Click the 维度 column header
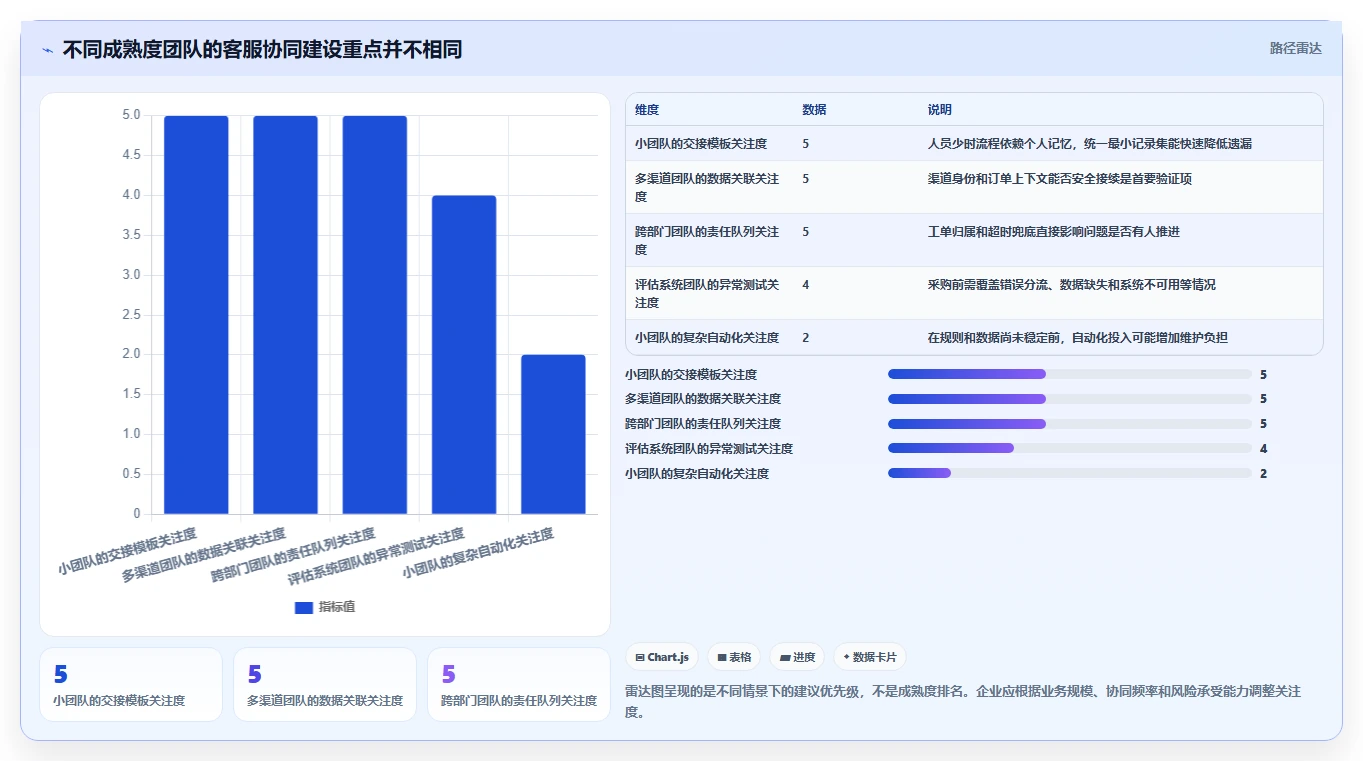Image resolution: width=1363 pixels, height=761 pixels. point(647,110)
